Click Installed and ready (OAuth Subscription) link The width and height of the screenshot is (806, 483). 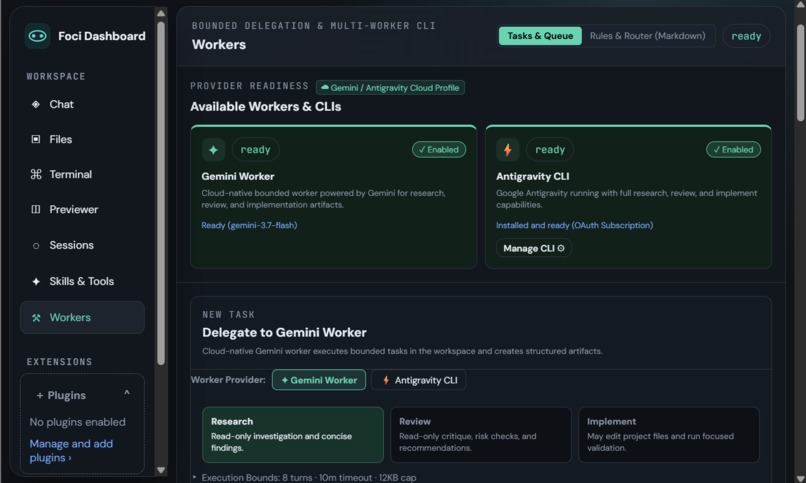point(575,225)
